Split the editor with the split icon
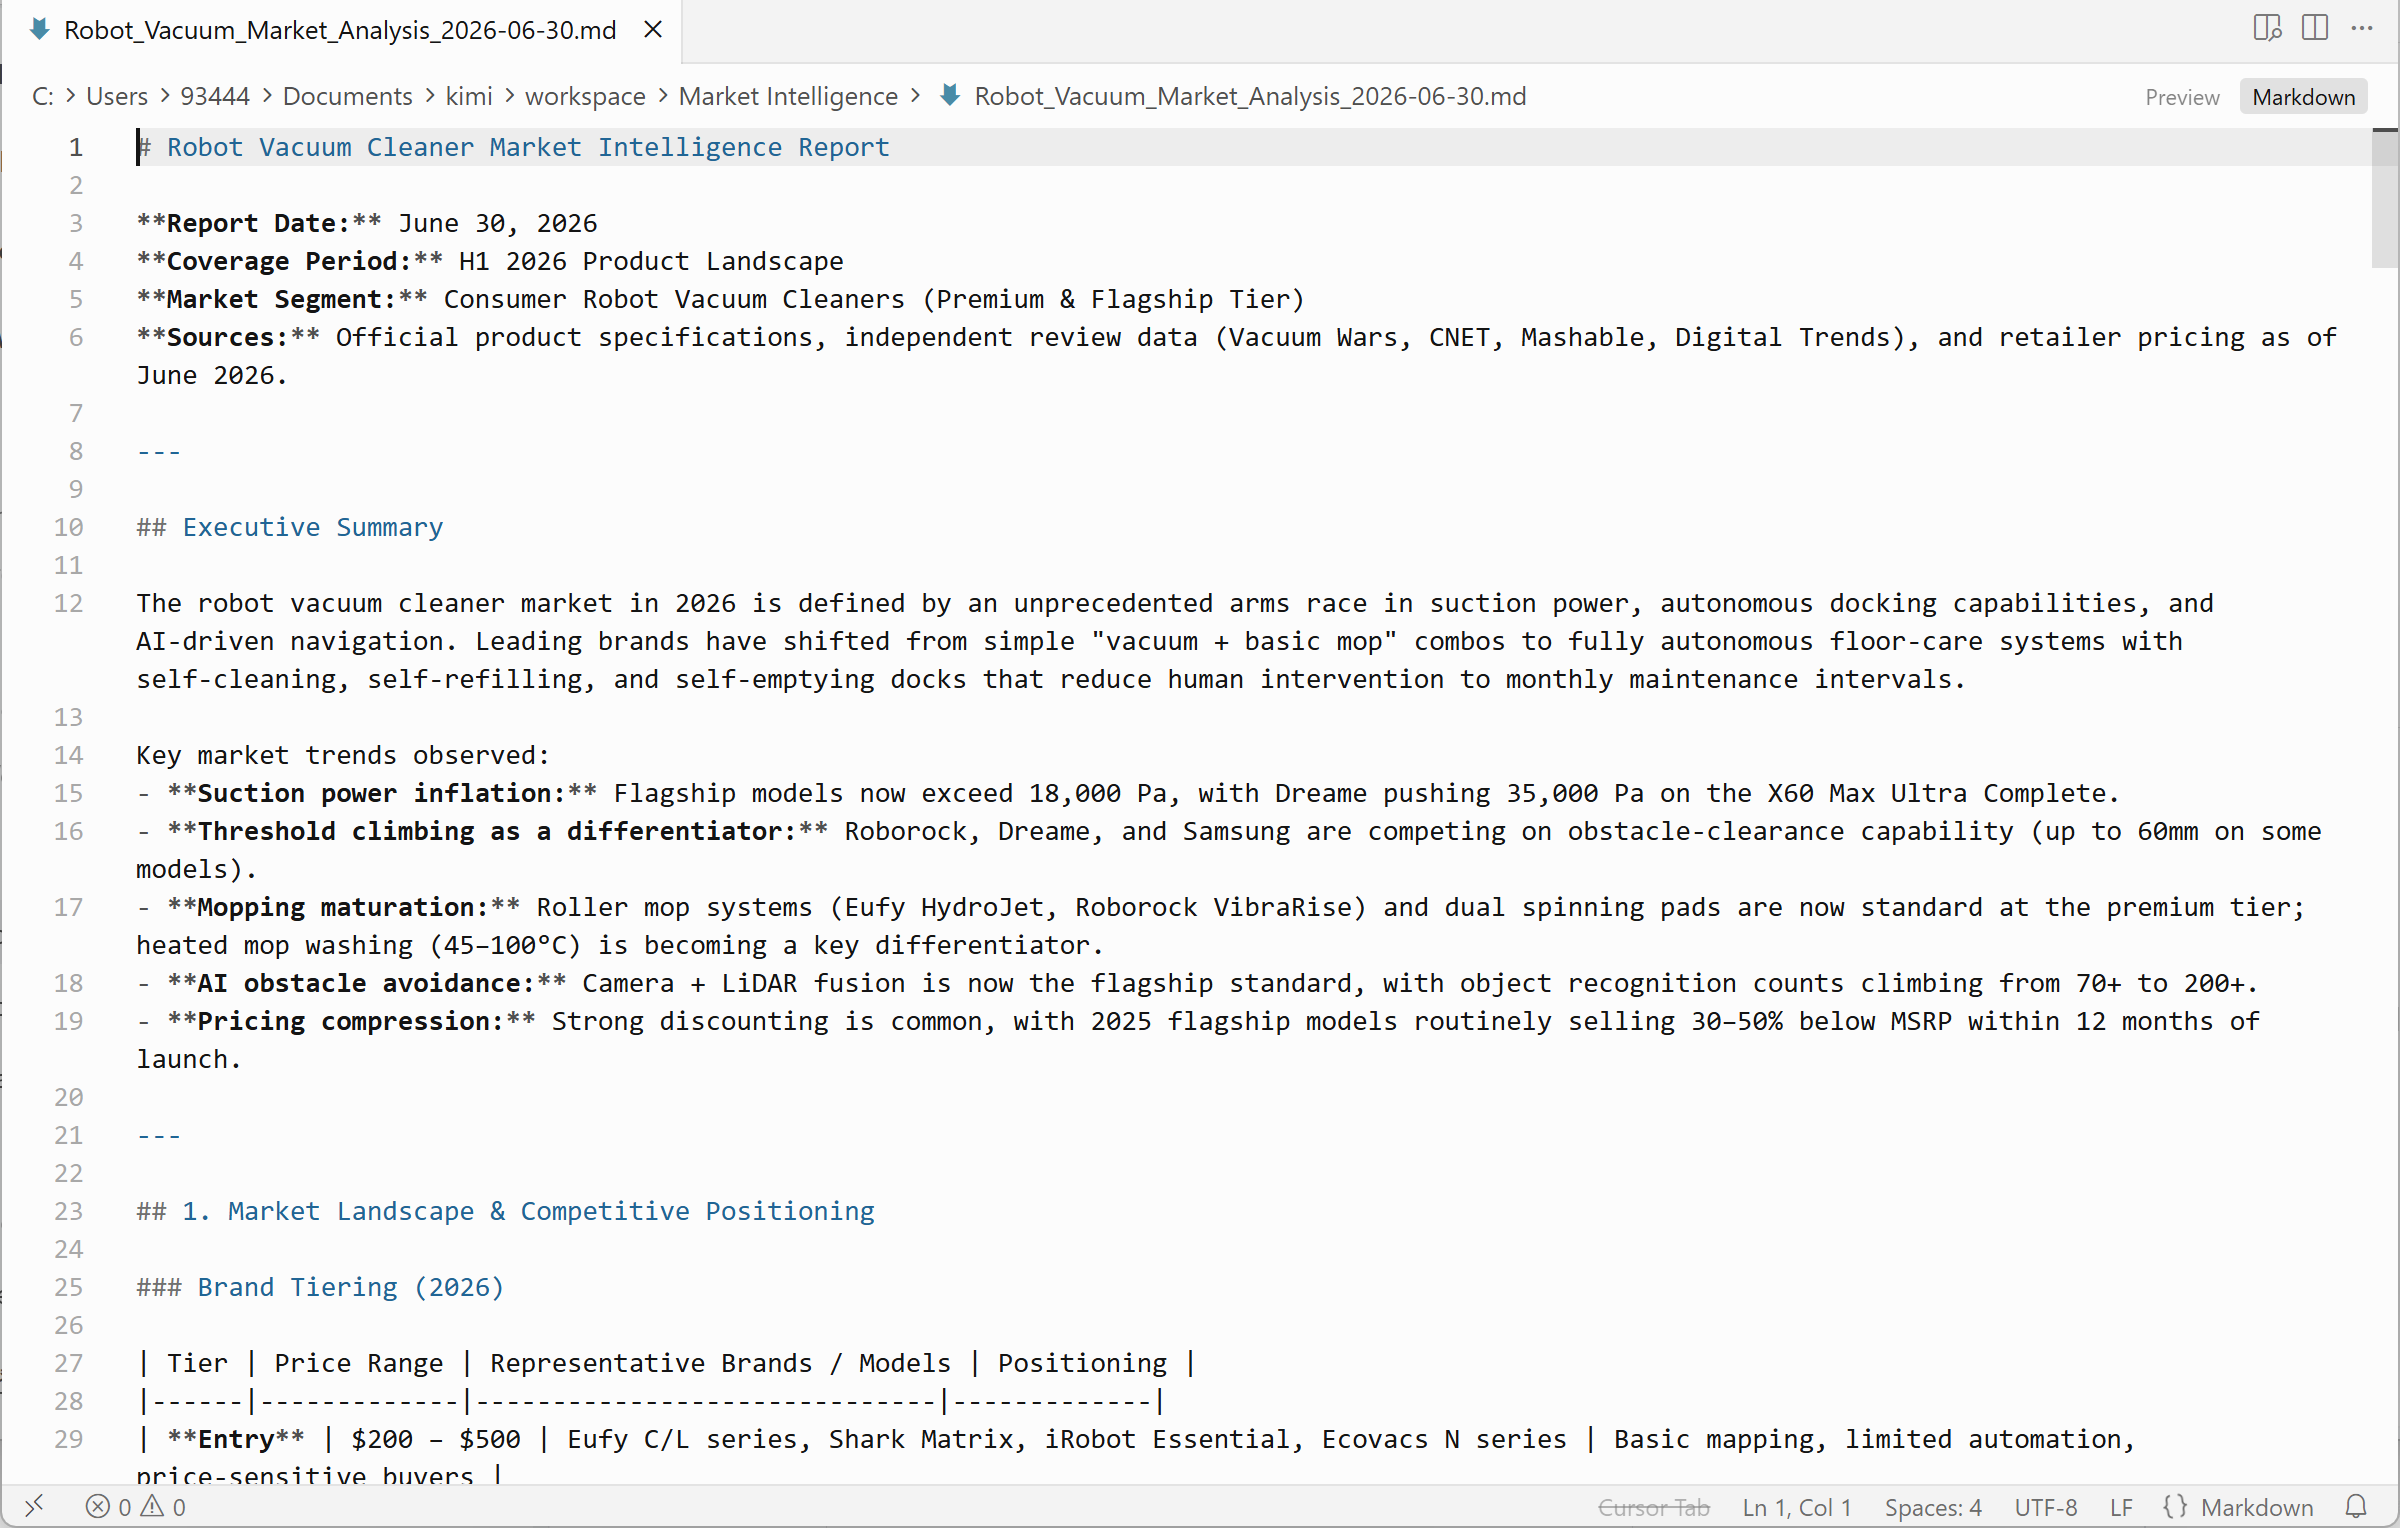The image size is (2400, 1528). point(2315,28)
